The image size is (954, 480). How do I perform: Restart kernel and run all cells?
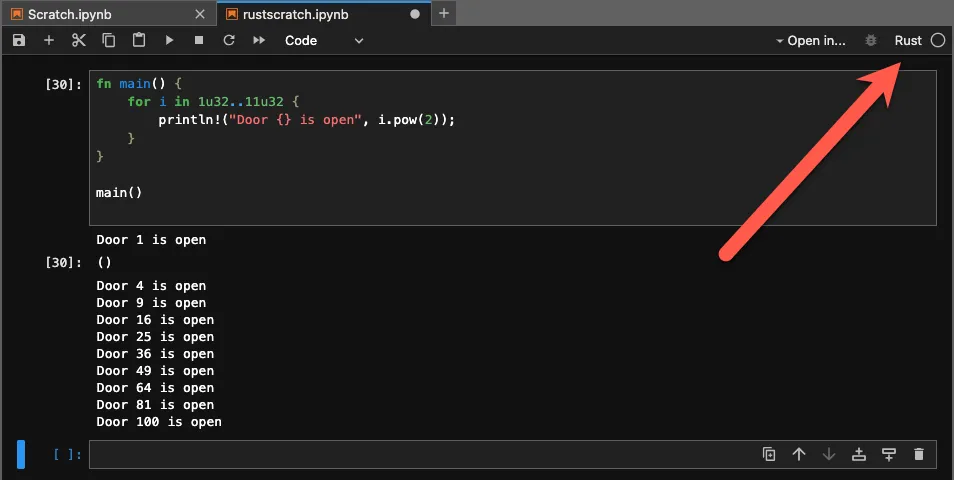[259, 40]
